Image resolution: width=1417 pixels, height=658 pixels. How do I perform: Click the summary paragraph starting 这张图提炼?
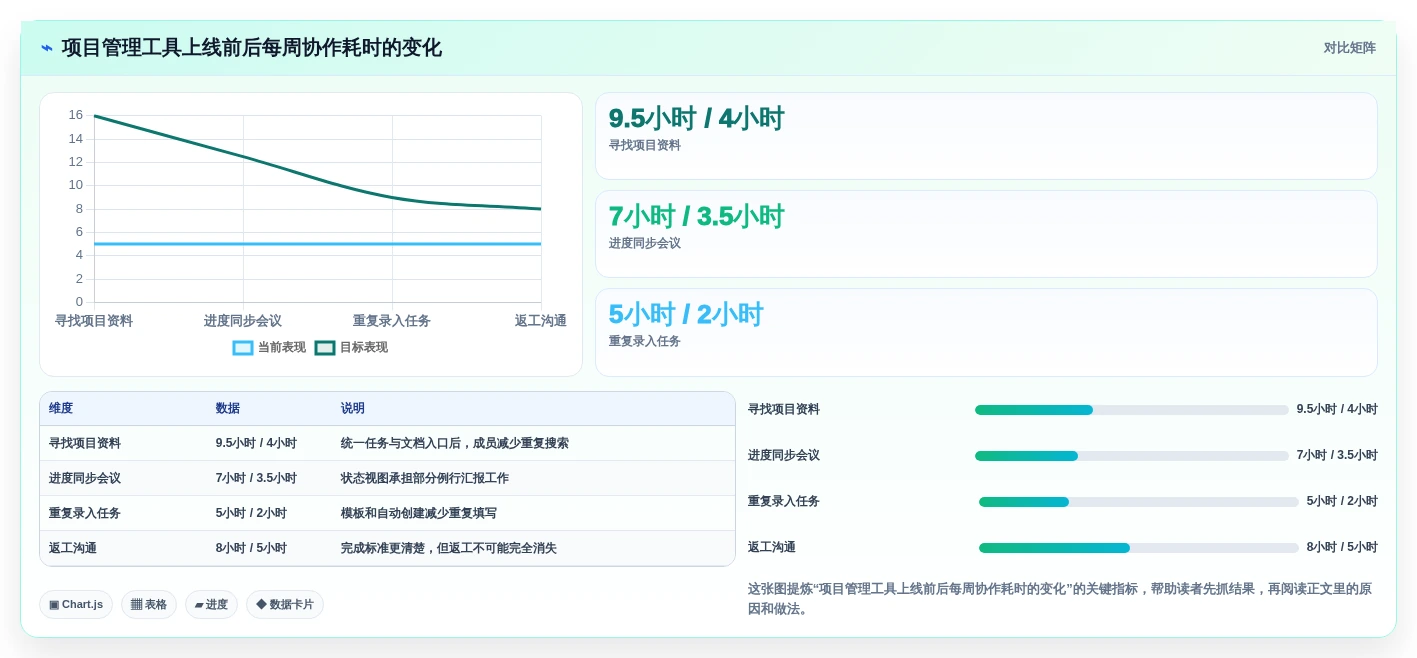(1060, 599)
